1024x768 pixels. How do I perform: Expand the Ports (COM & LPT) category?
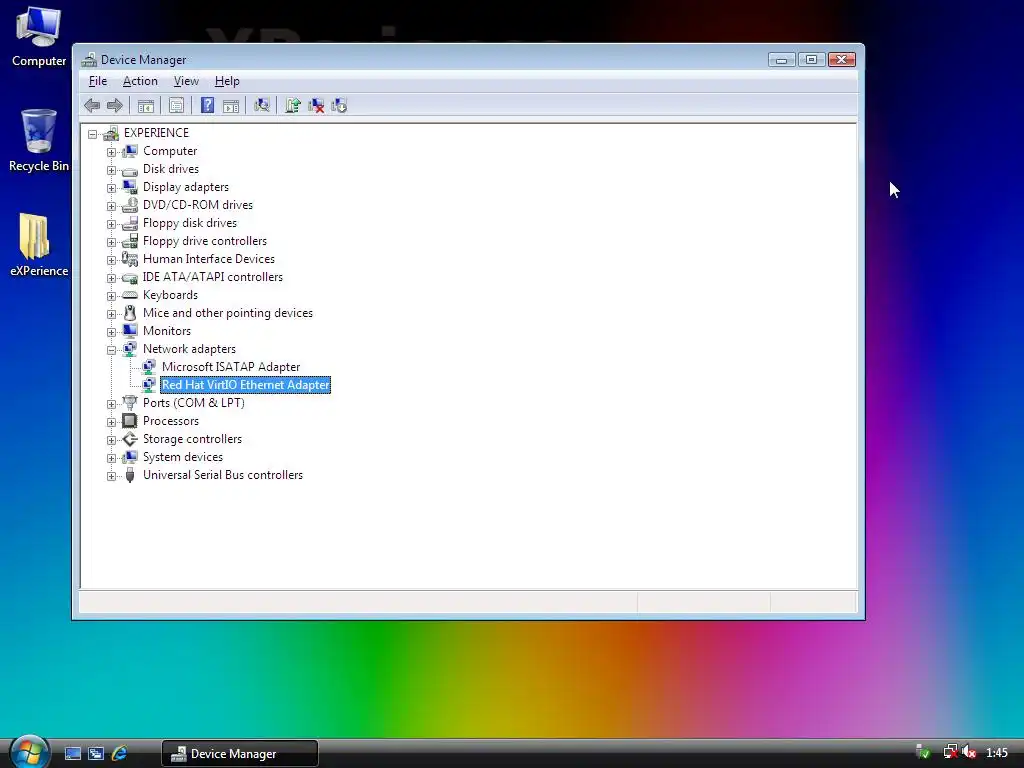112,404
